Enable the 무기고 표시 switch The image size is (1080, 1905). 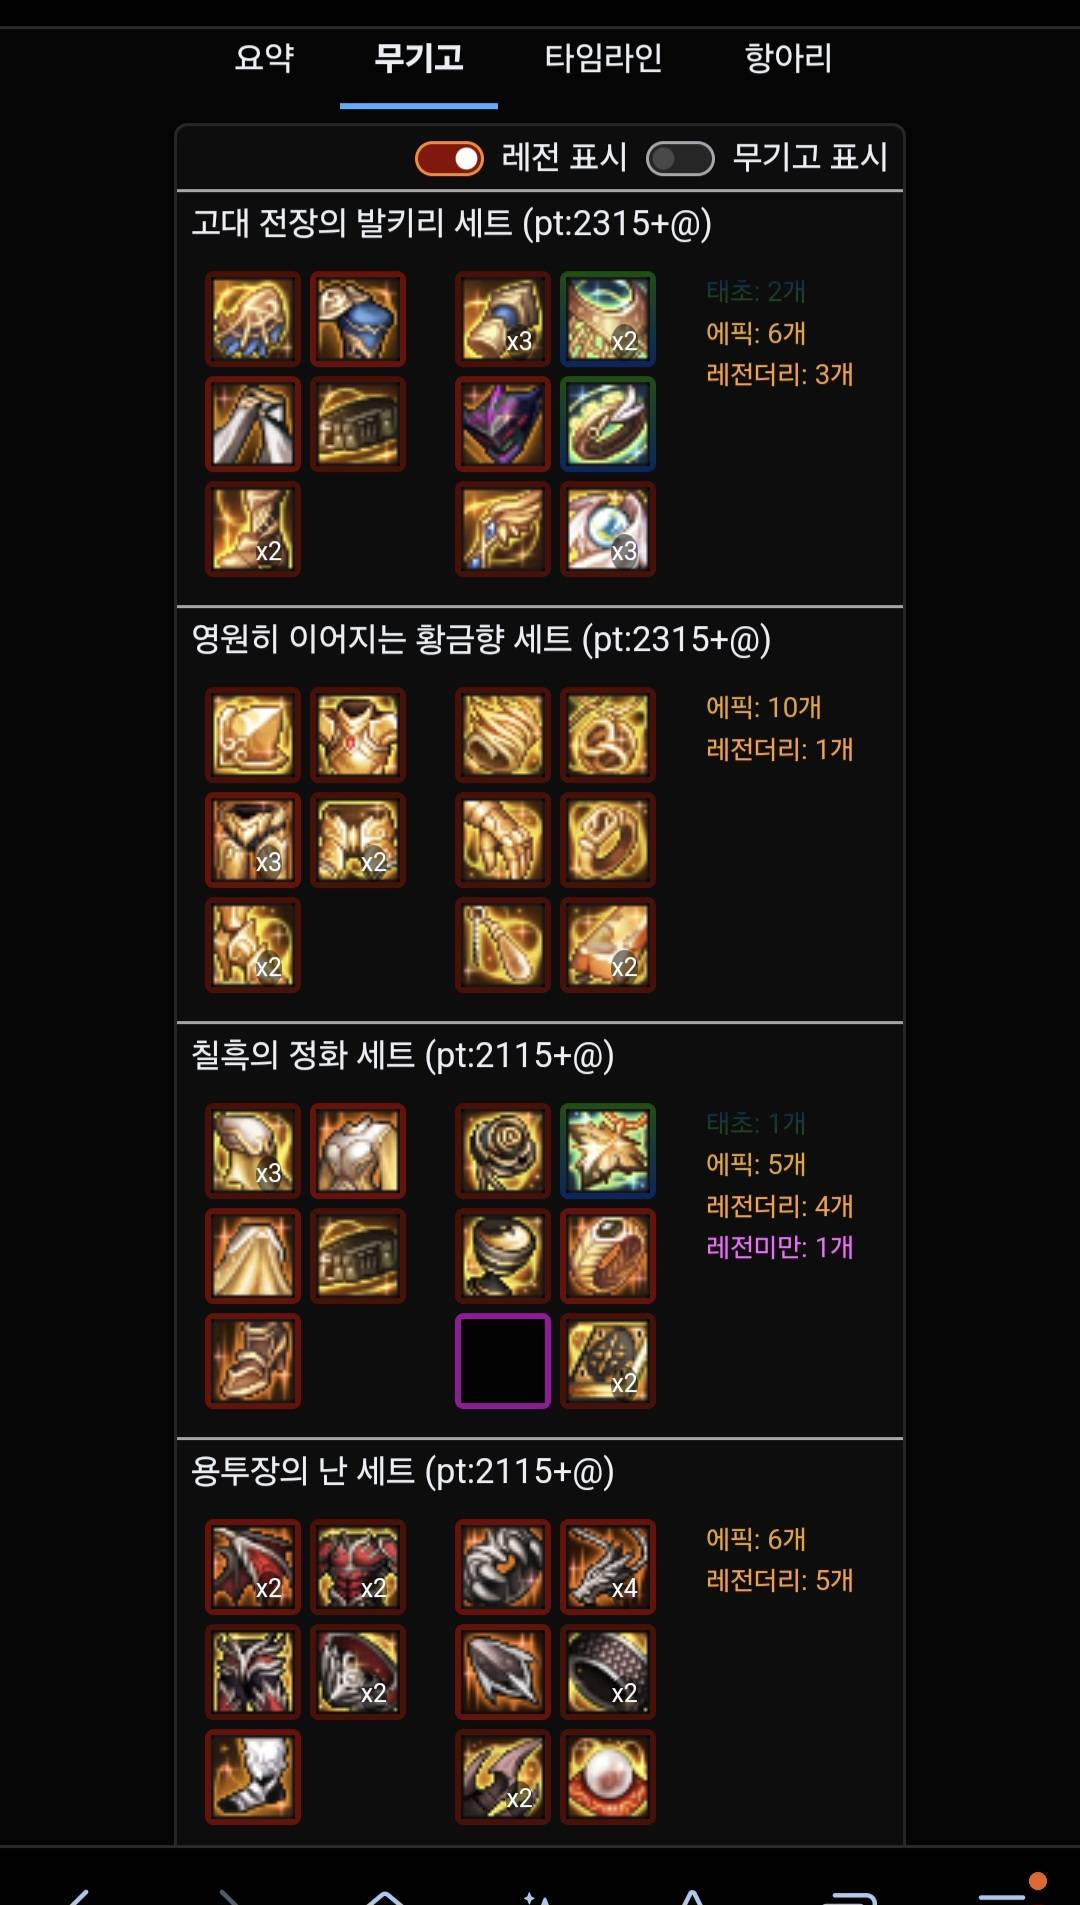click(x=680, y=158)
